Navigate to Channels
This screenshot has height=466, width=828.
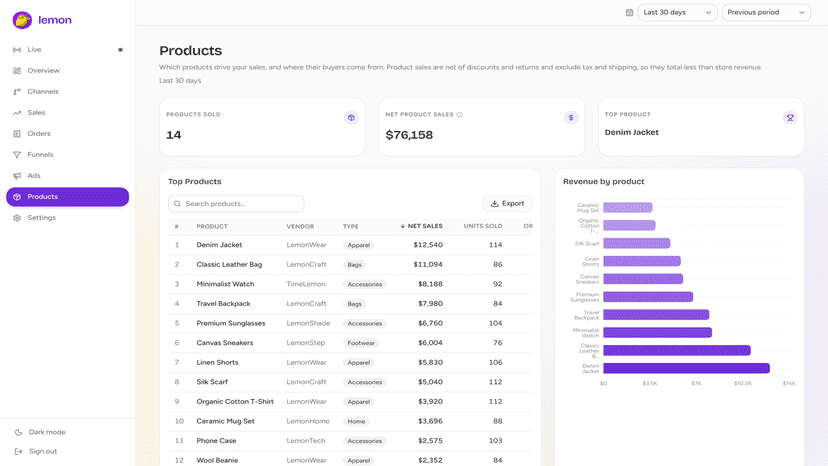(68, 92)
